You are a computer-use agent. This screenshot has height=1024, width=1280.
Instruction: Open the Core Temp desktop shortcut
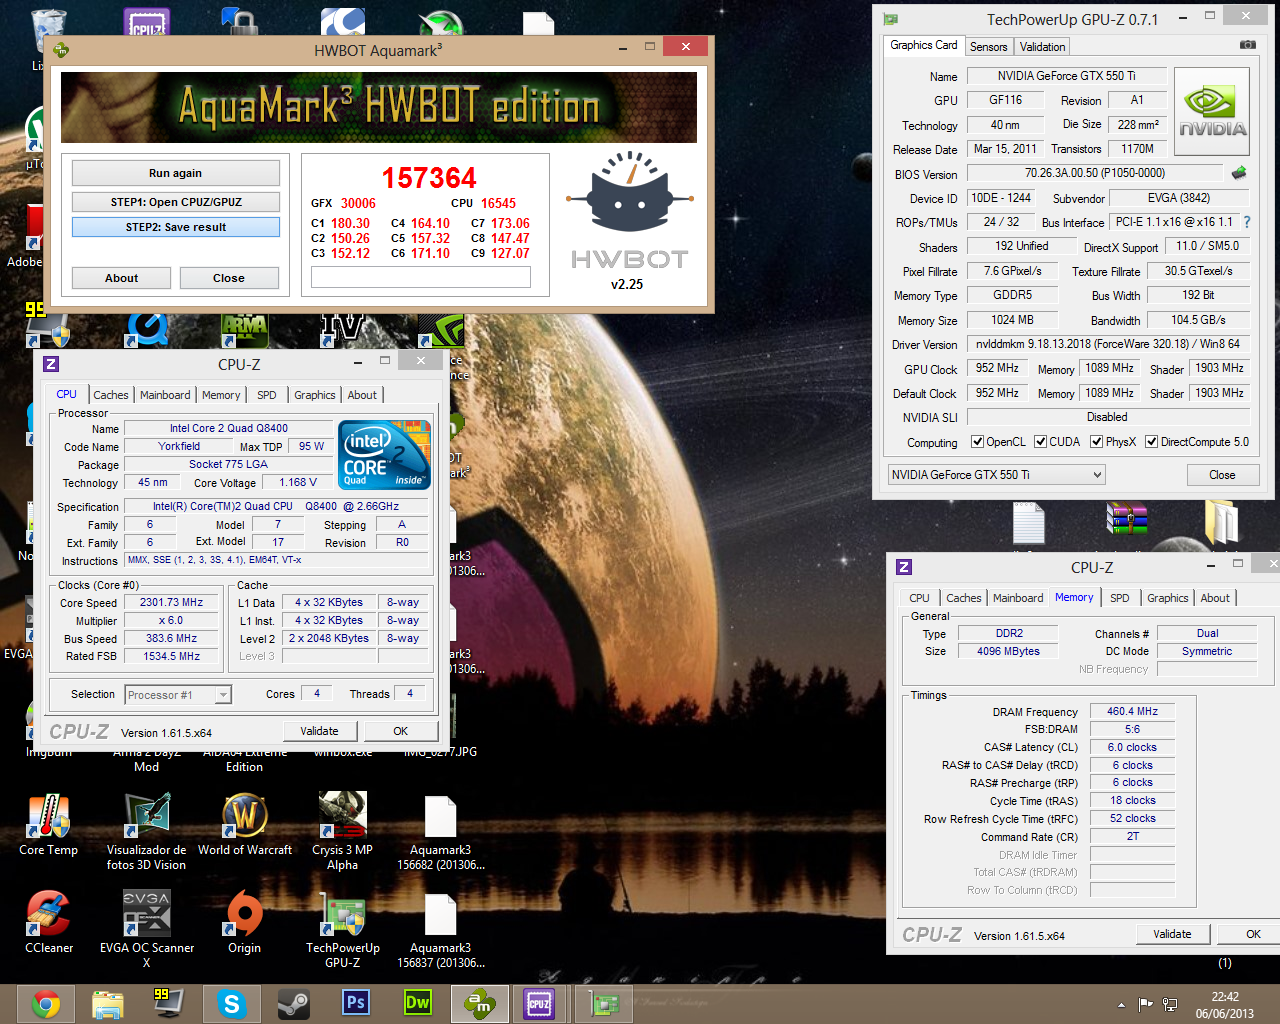click(x=48, y=826)
